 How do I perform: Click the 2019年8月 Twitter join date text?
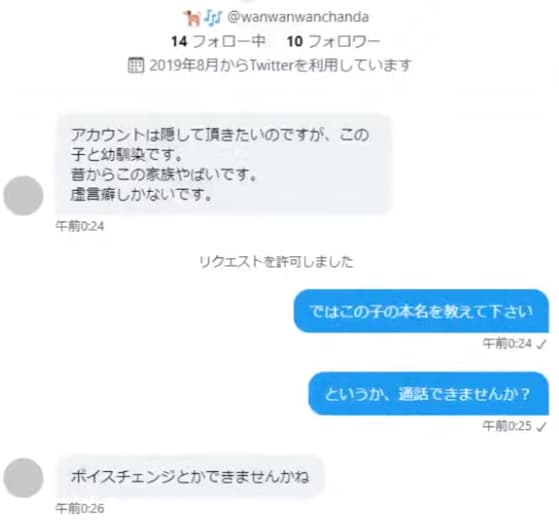coord(281,65)
